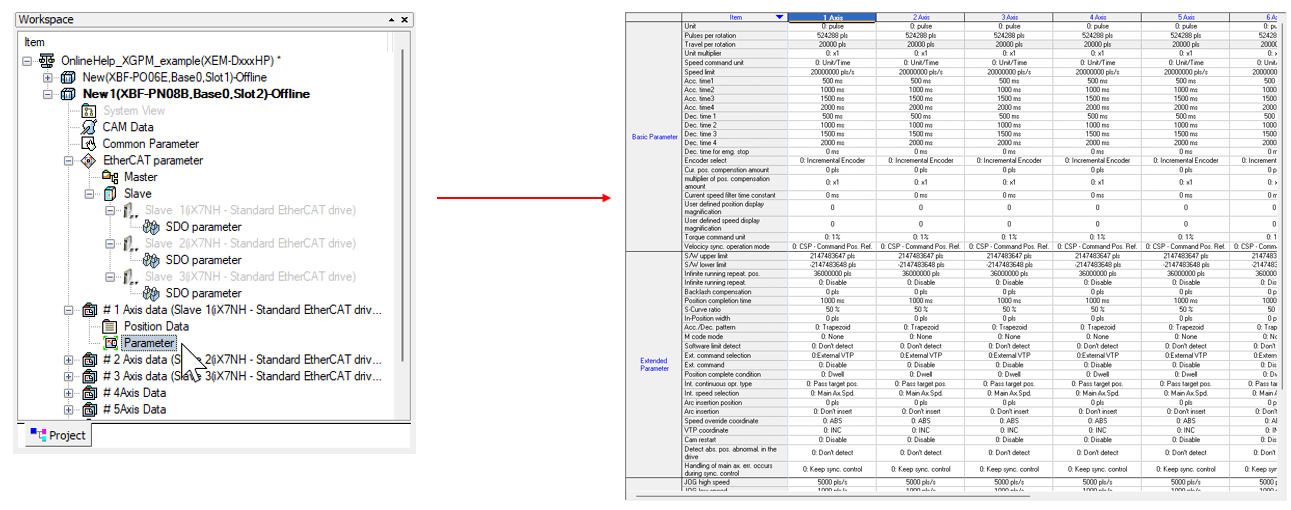Close the Workspace panel
Image resolution: width=1291 pixels, height=510 pixels.
405,20
